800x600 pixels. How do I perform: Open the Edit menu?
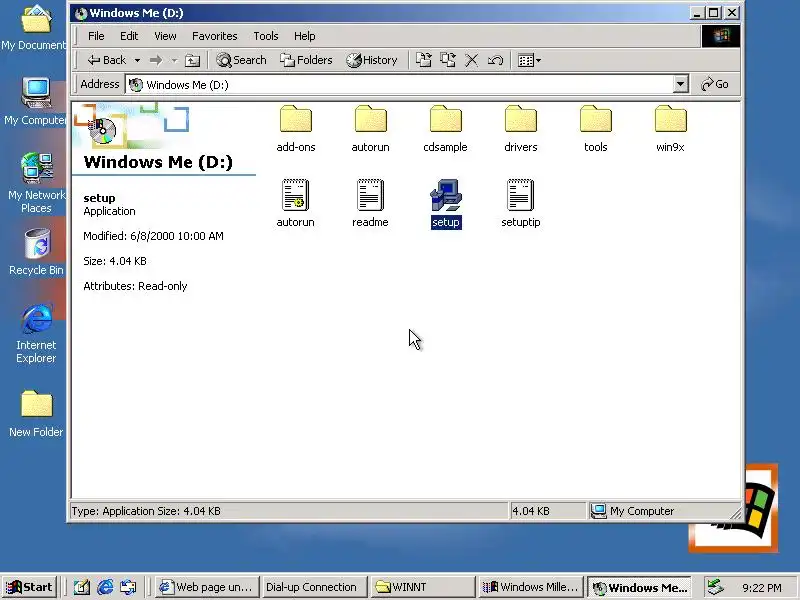(x=129, y=36)
